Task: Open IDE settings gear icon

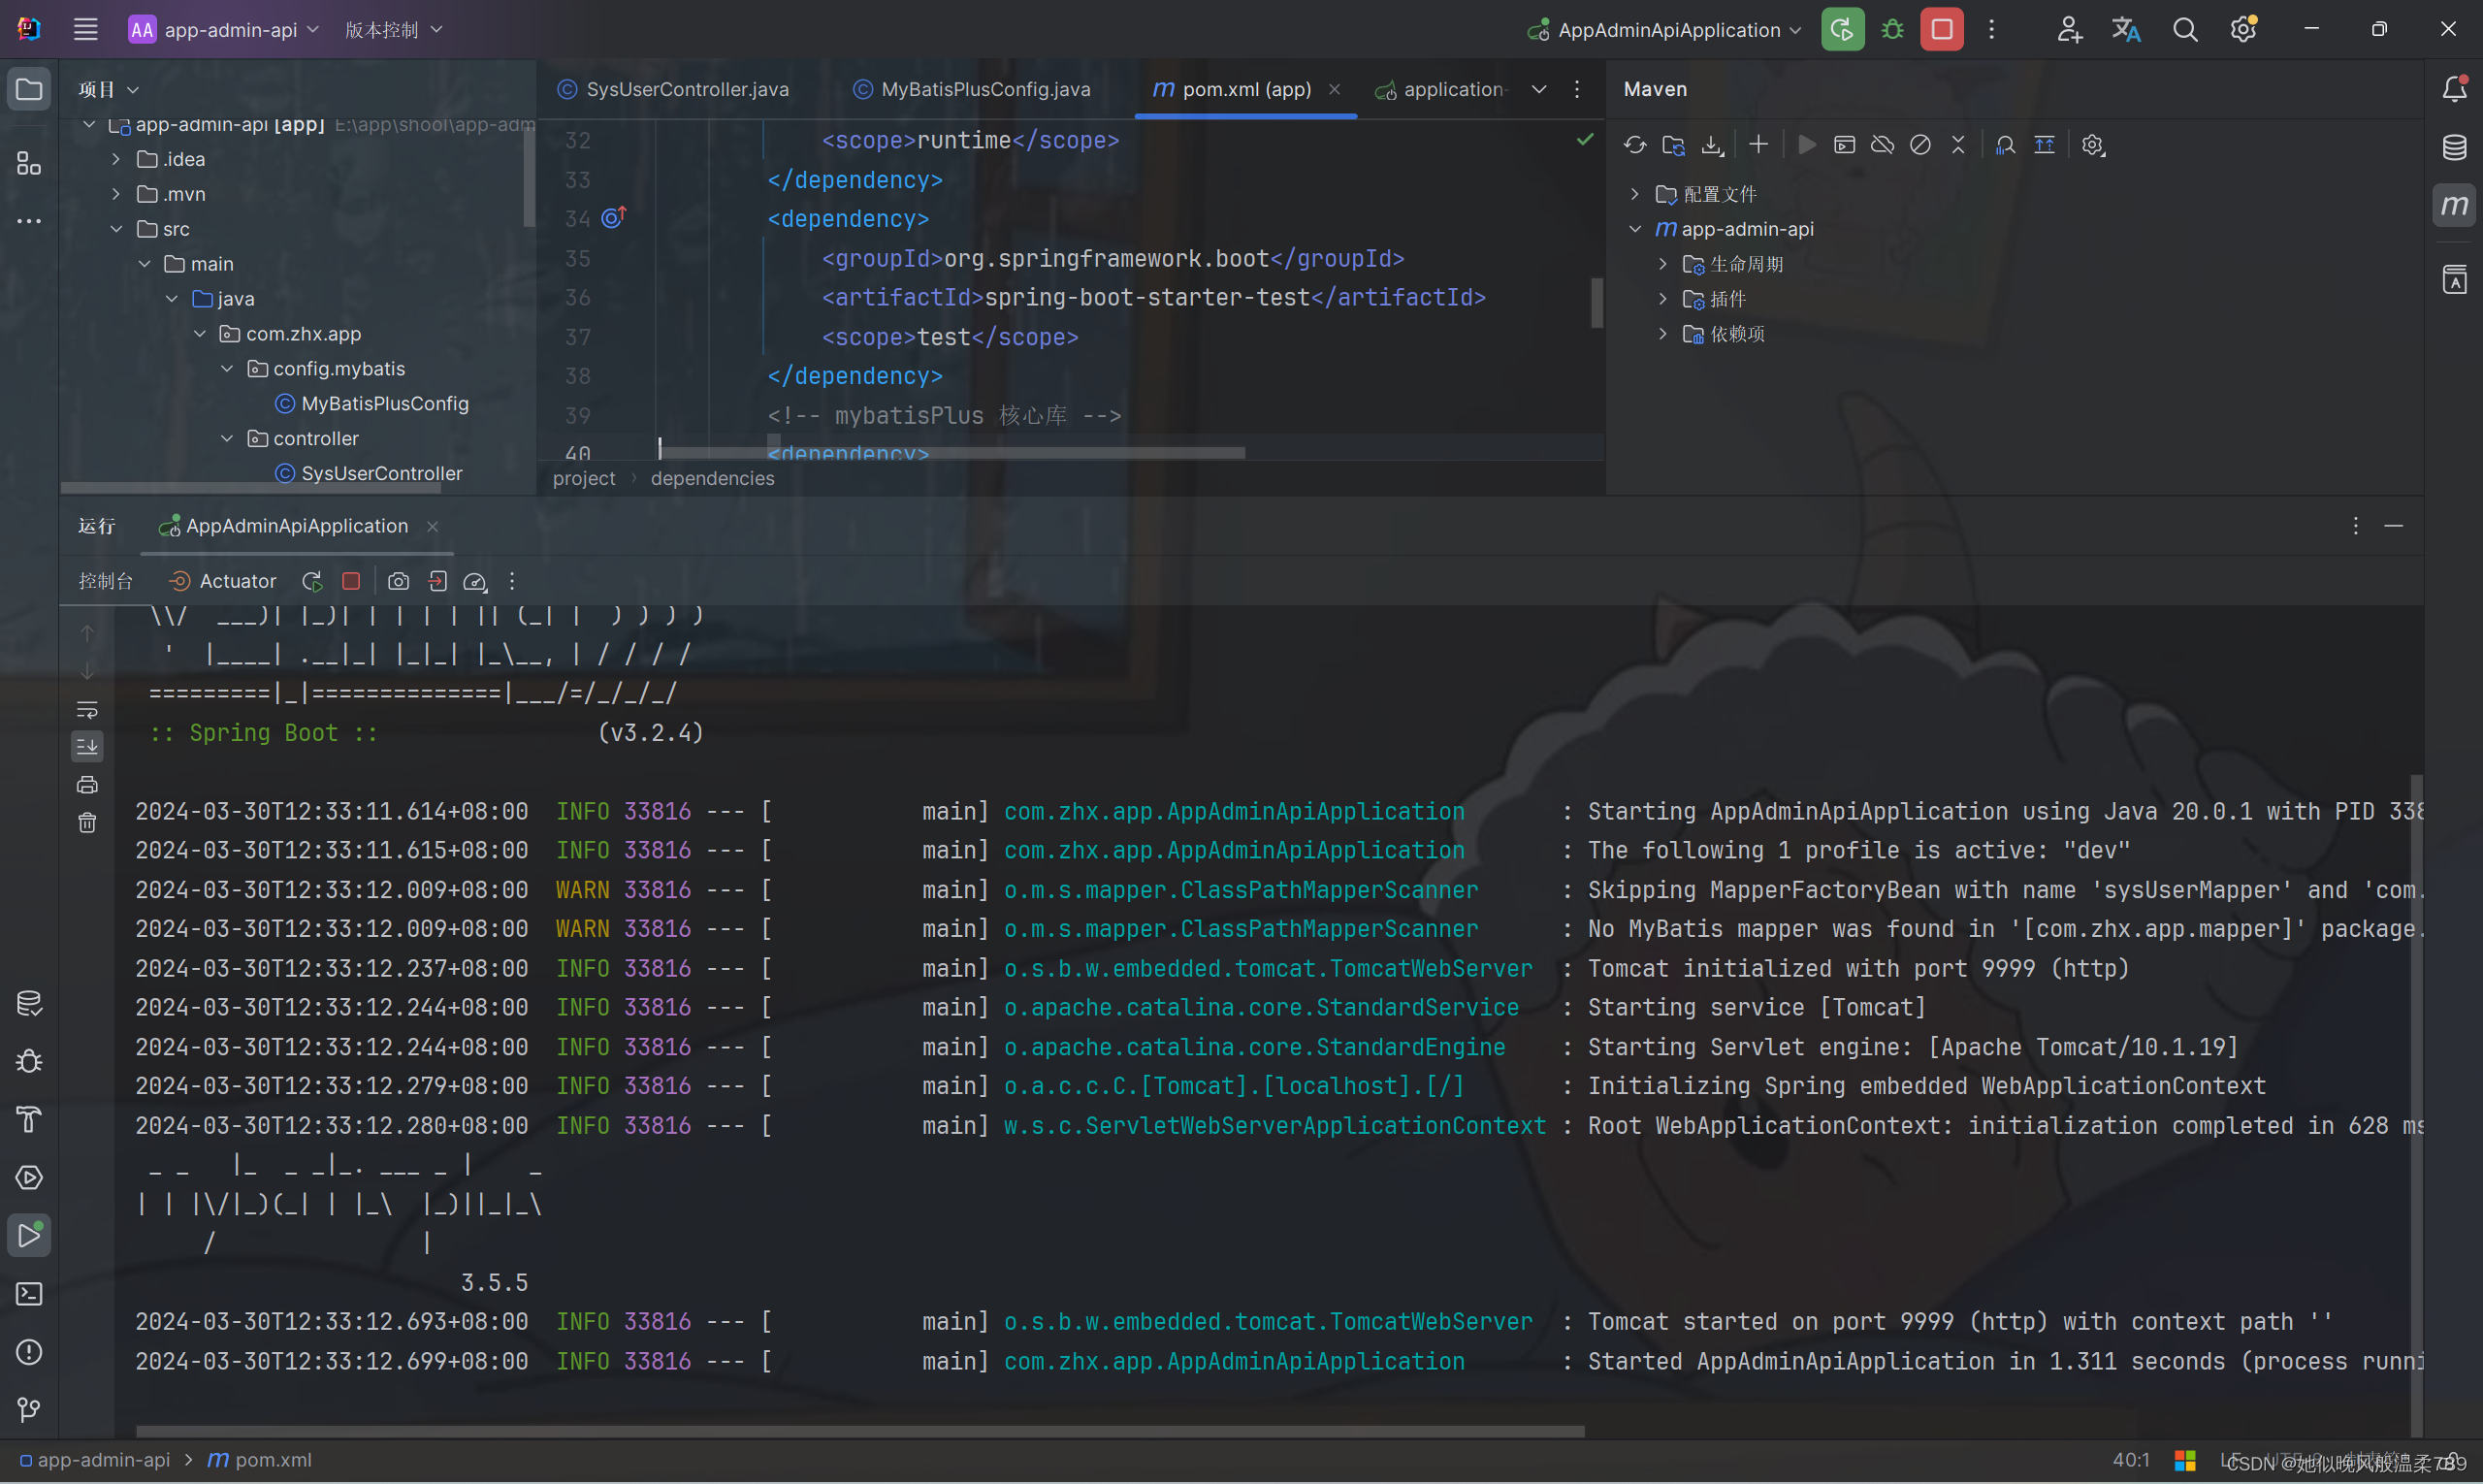Action: pos(2243,29)
